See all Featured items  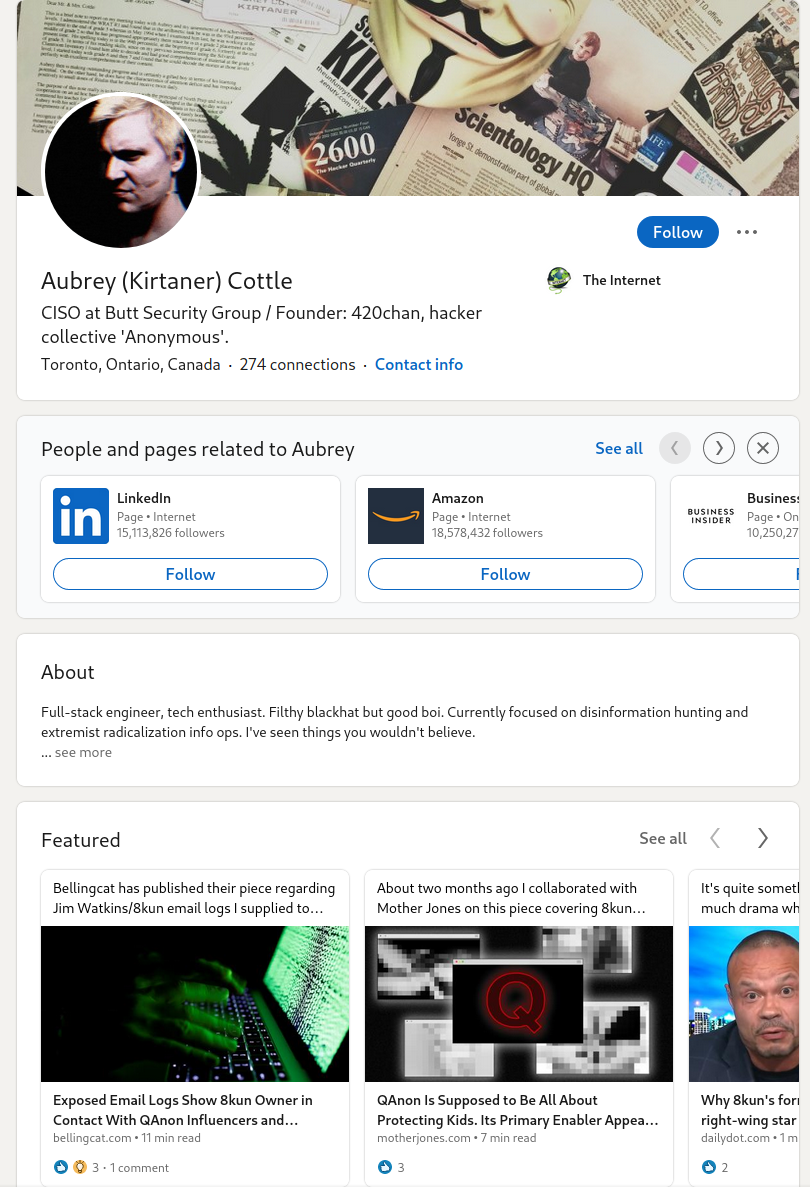662,839
